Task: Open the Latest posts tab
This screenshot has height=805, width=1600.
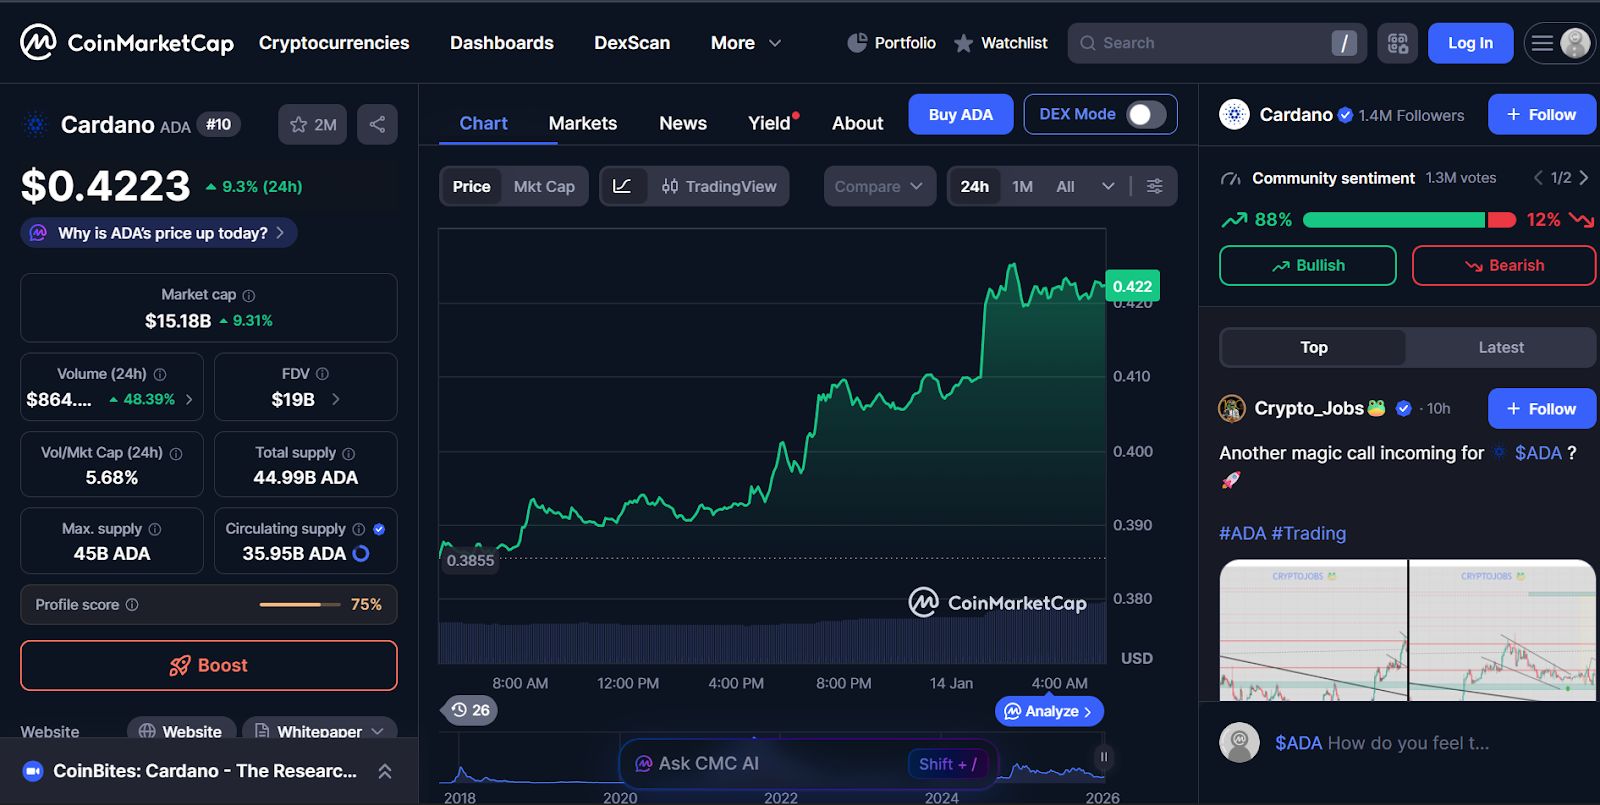Action: point(1500,347)
